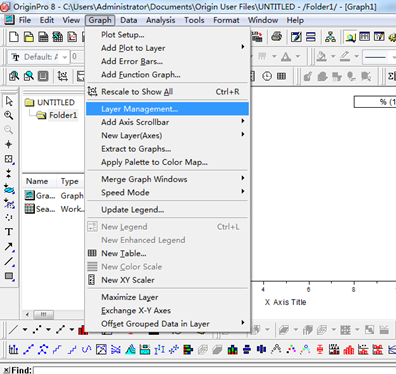This screenshot has height=374, width=396.
Task: Click the font color A swatch
Action: coord(286,57)
